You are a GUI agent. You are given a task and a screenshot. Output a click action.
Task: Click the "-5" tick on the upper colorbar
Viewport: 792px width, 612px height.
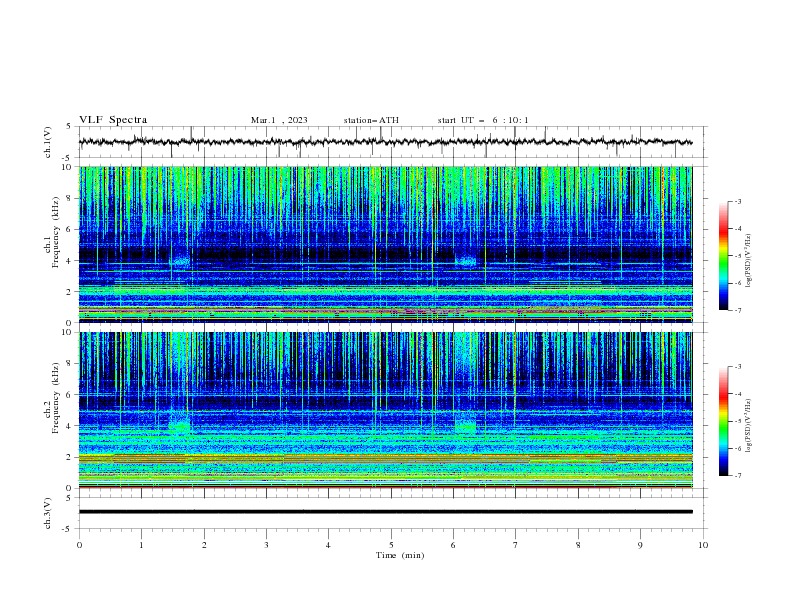(737, 256)
